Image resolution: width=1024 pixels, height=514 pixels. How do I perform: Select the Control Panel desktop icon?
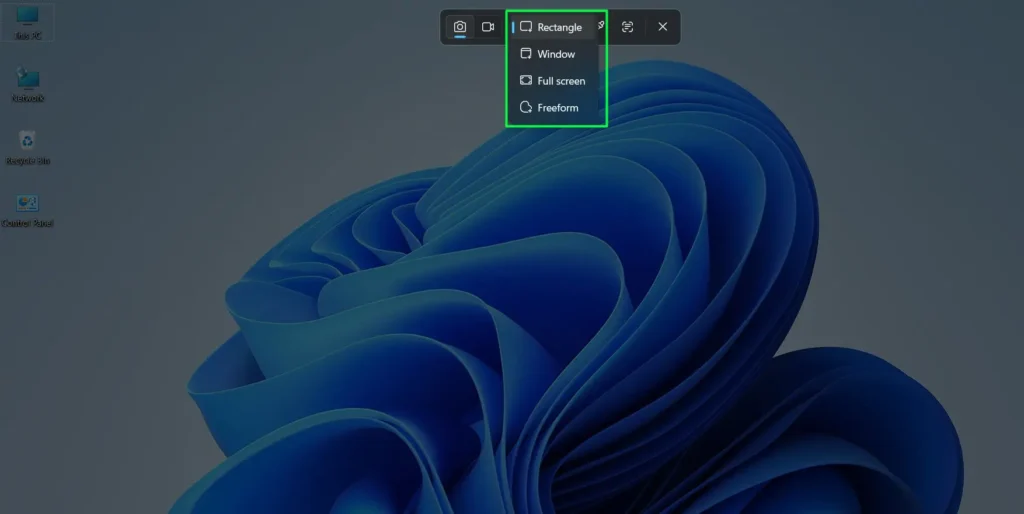27,210
